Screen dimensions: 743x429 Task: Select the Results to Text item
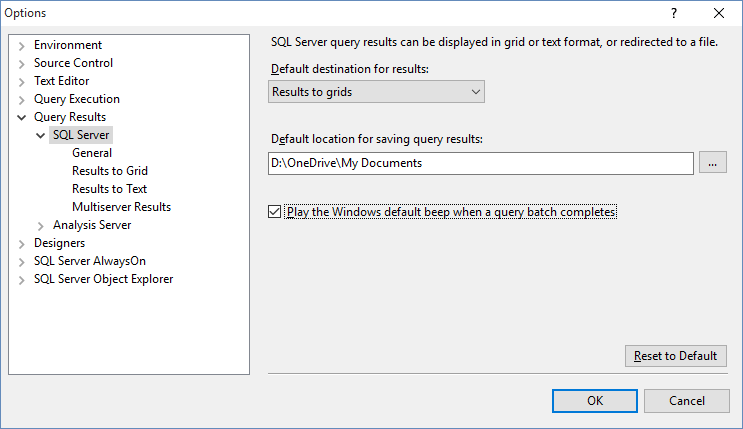pyautogui.click(x=109, y=189)
